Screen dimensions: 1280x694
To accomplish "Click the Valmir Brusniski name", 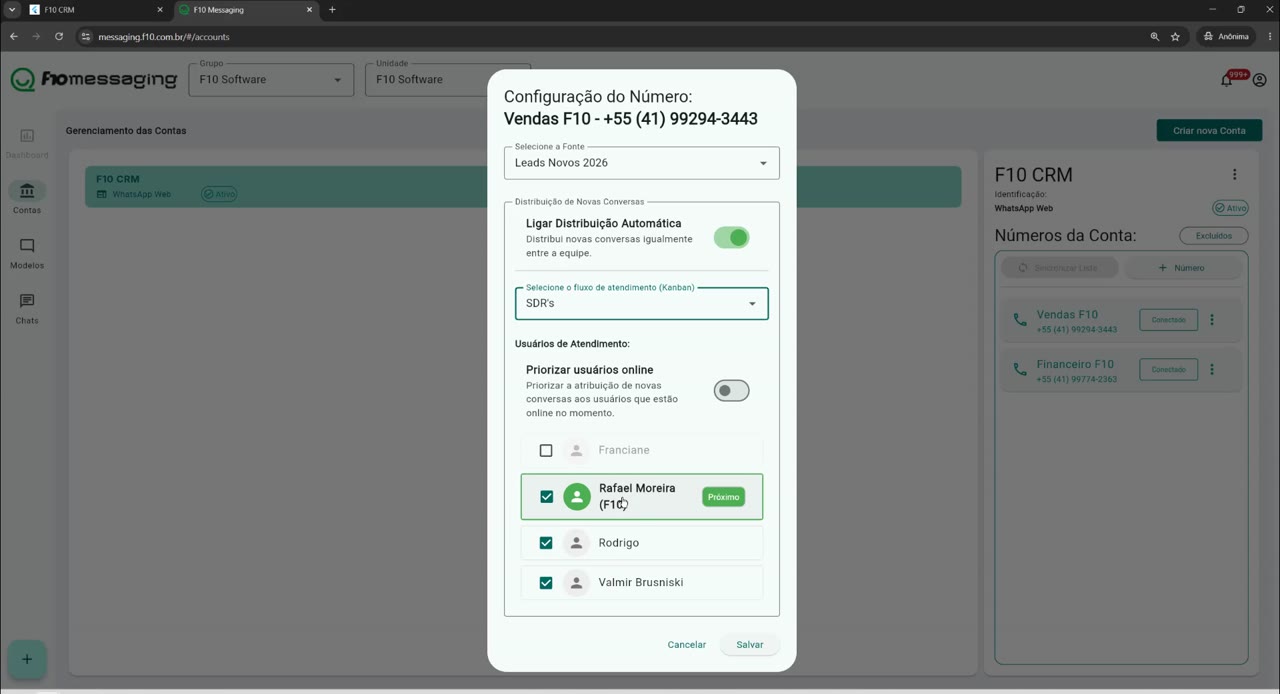I will click(641, 583).
